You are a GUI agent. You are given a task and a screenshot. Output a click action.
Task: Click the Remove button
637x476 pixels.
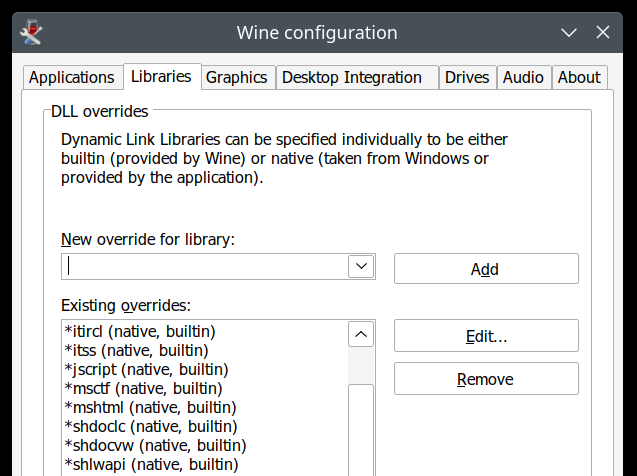tap(486, 379)
